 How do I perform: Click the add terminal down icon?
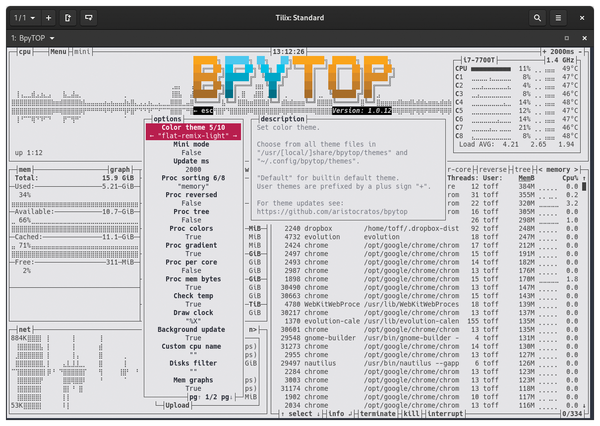click(88, 18)
